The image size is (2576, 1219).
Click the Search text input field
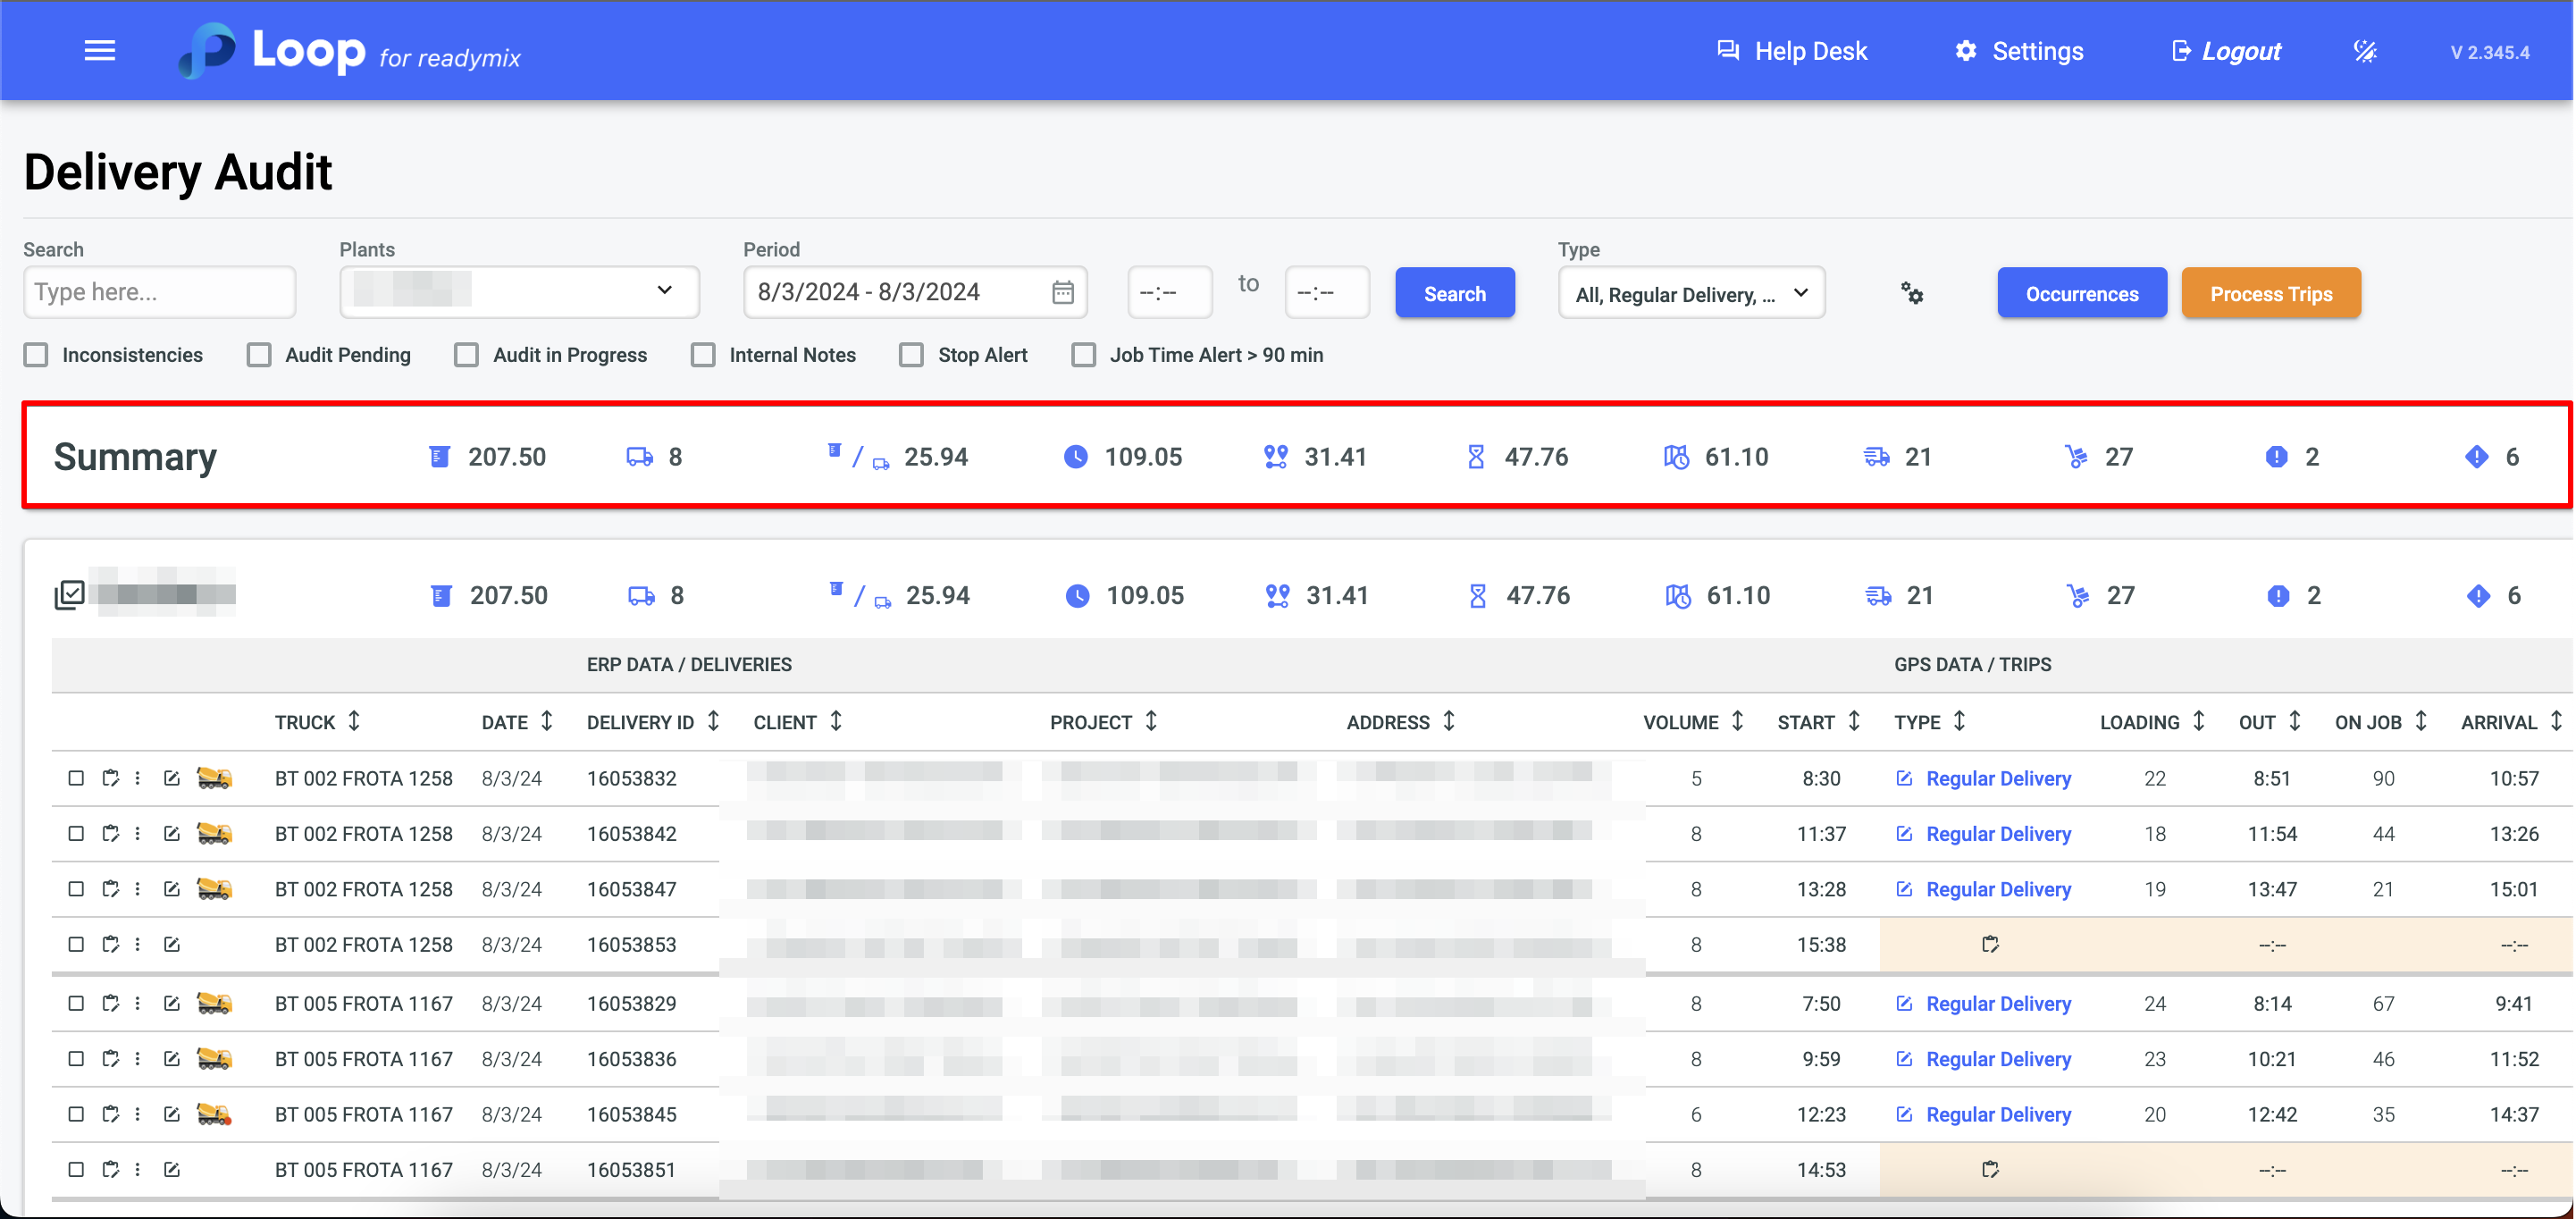[159, 292]
